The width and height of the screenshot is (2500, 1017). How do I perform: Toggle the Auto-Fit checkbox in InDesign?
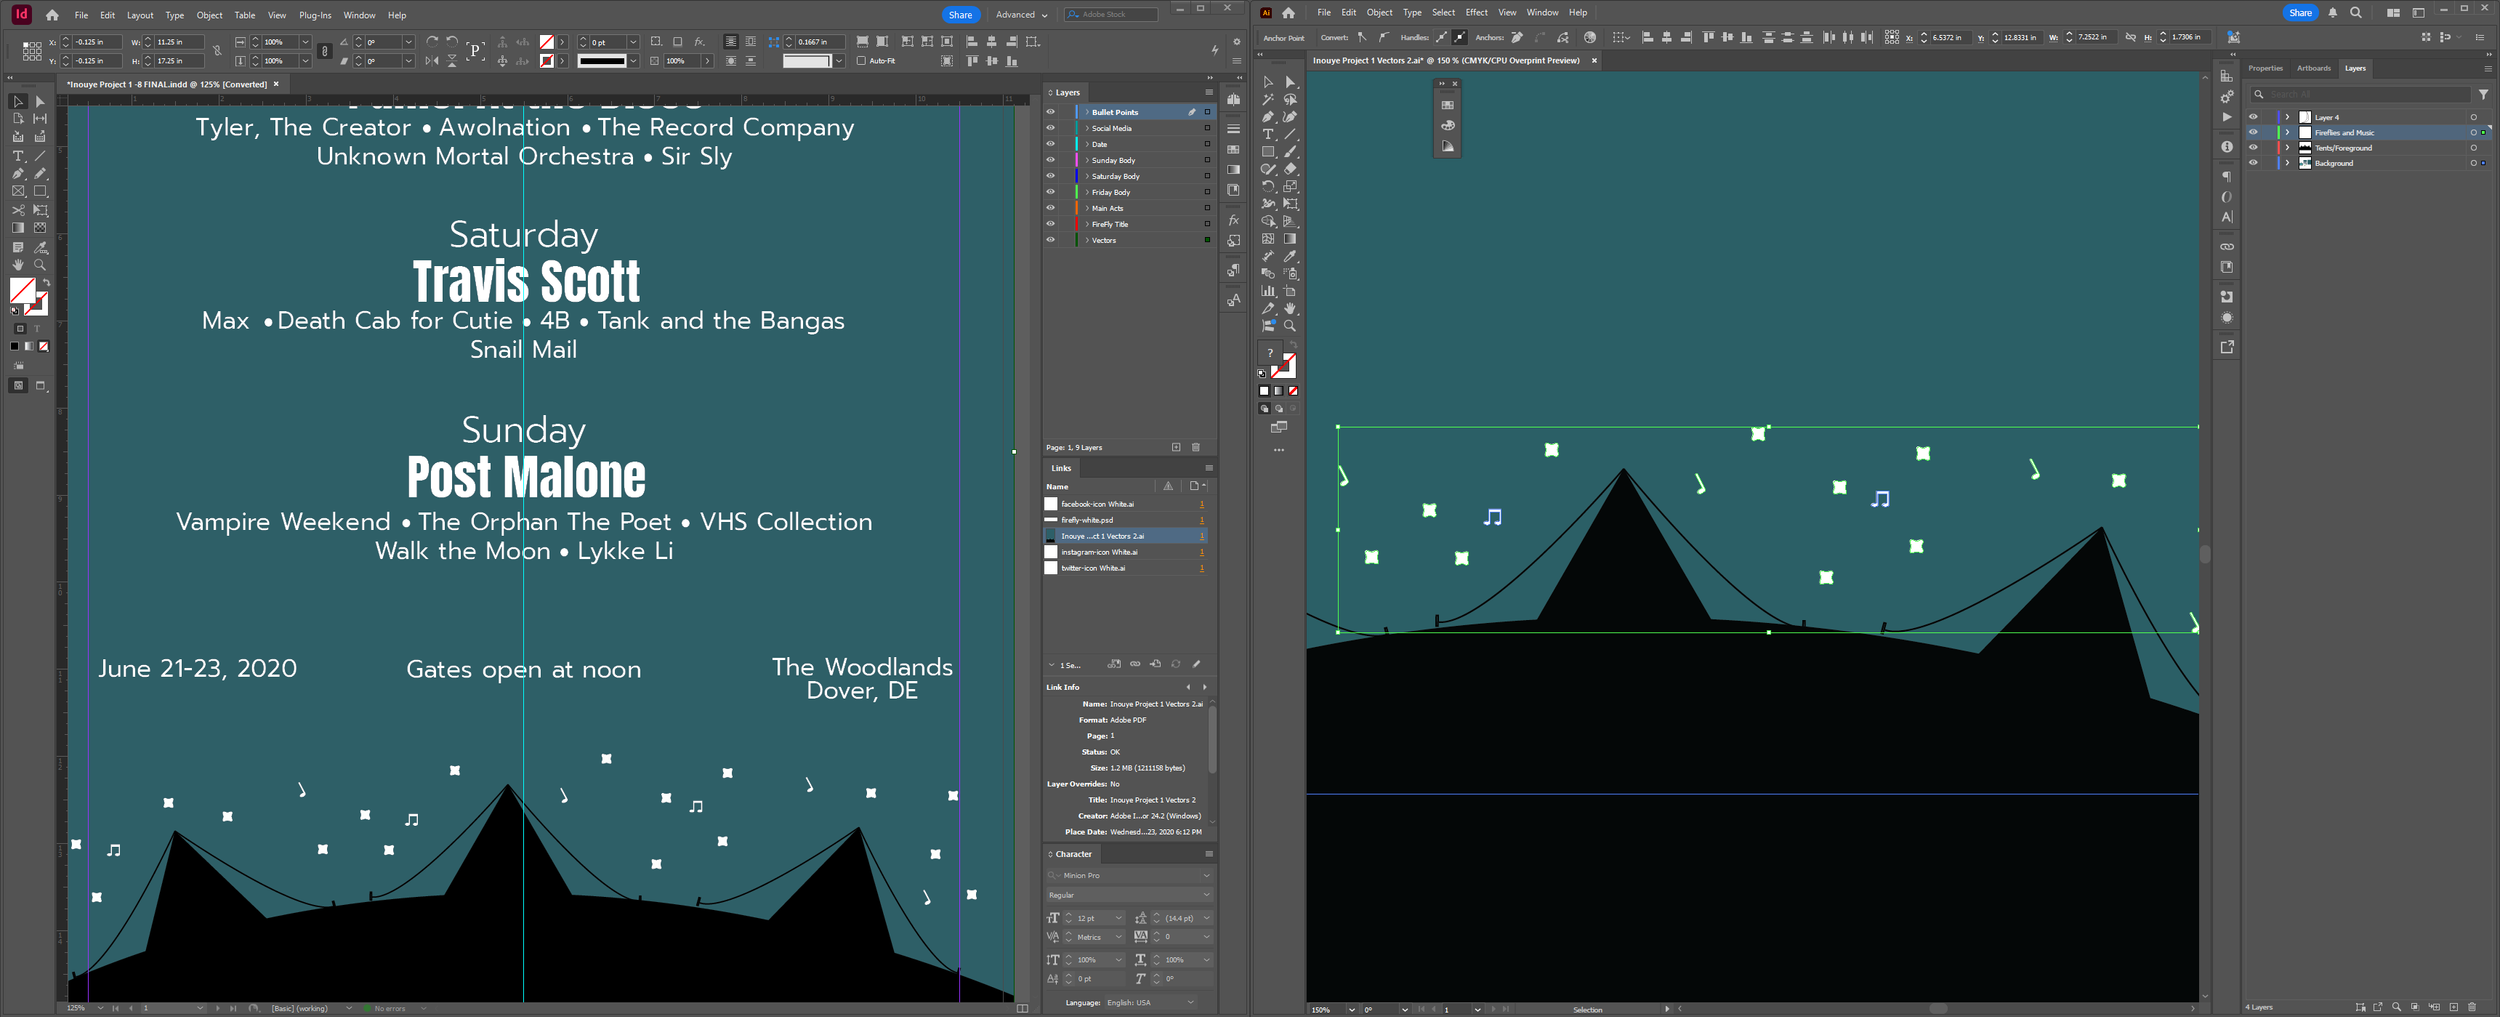[x=861, y=61]
